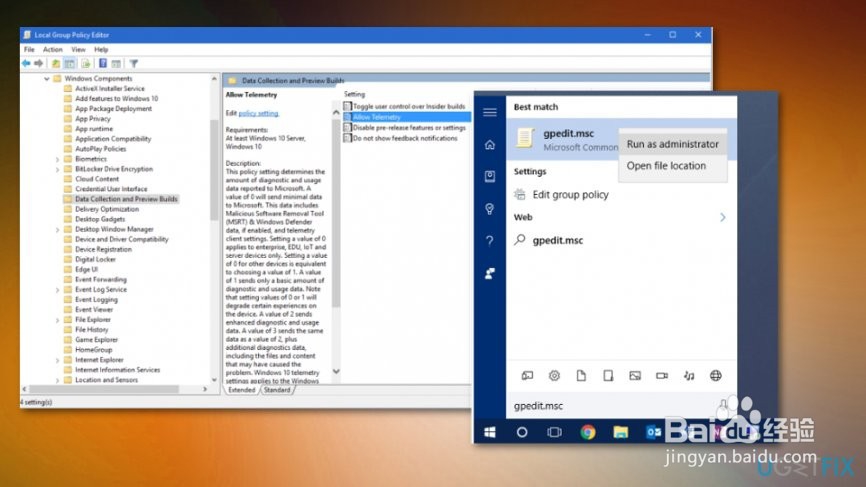Choose Open file location from context menu
The width and height of the screenshot is (866, 487).
[673, 166]
